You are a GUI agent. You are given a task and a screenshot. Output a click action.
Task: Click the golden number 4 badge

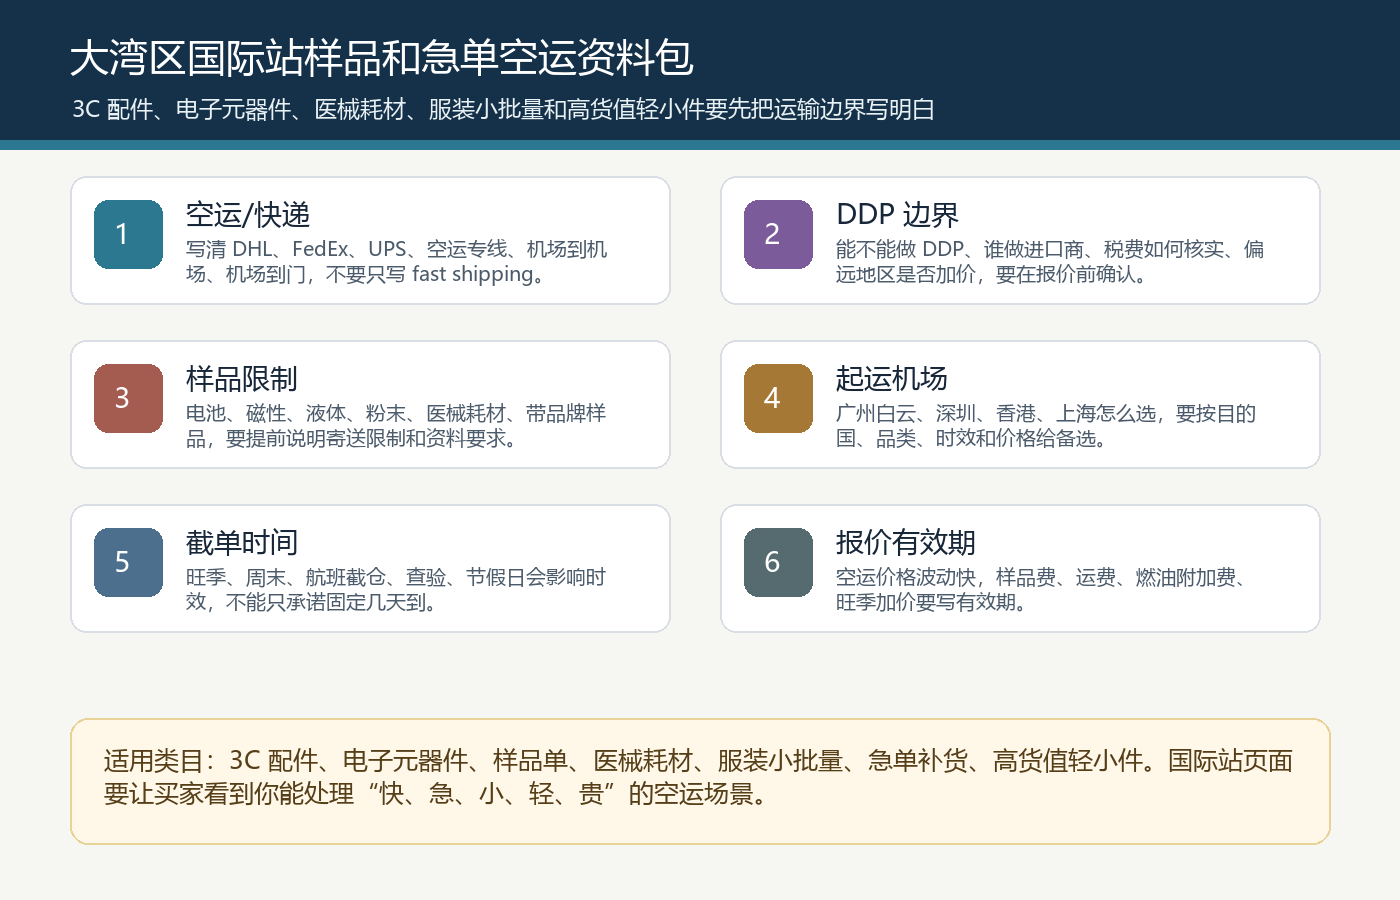click(778, 398)
